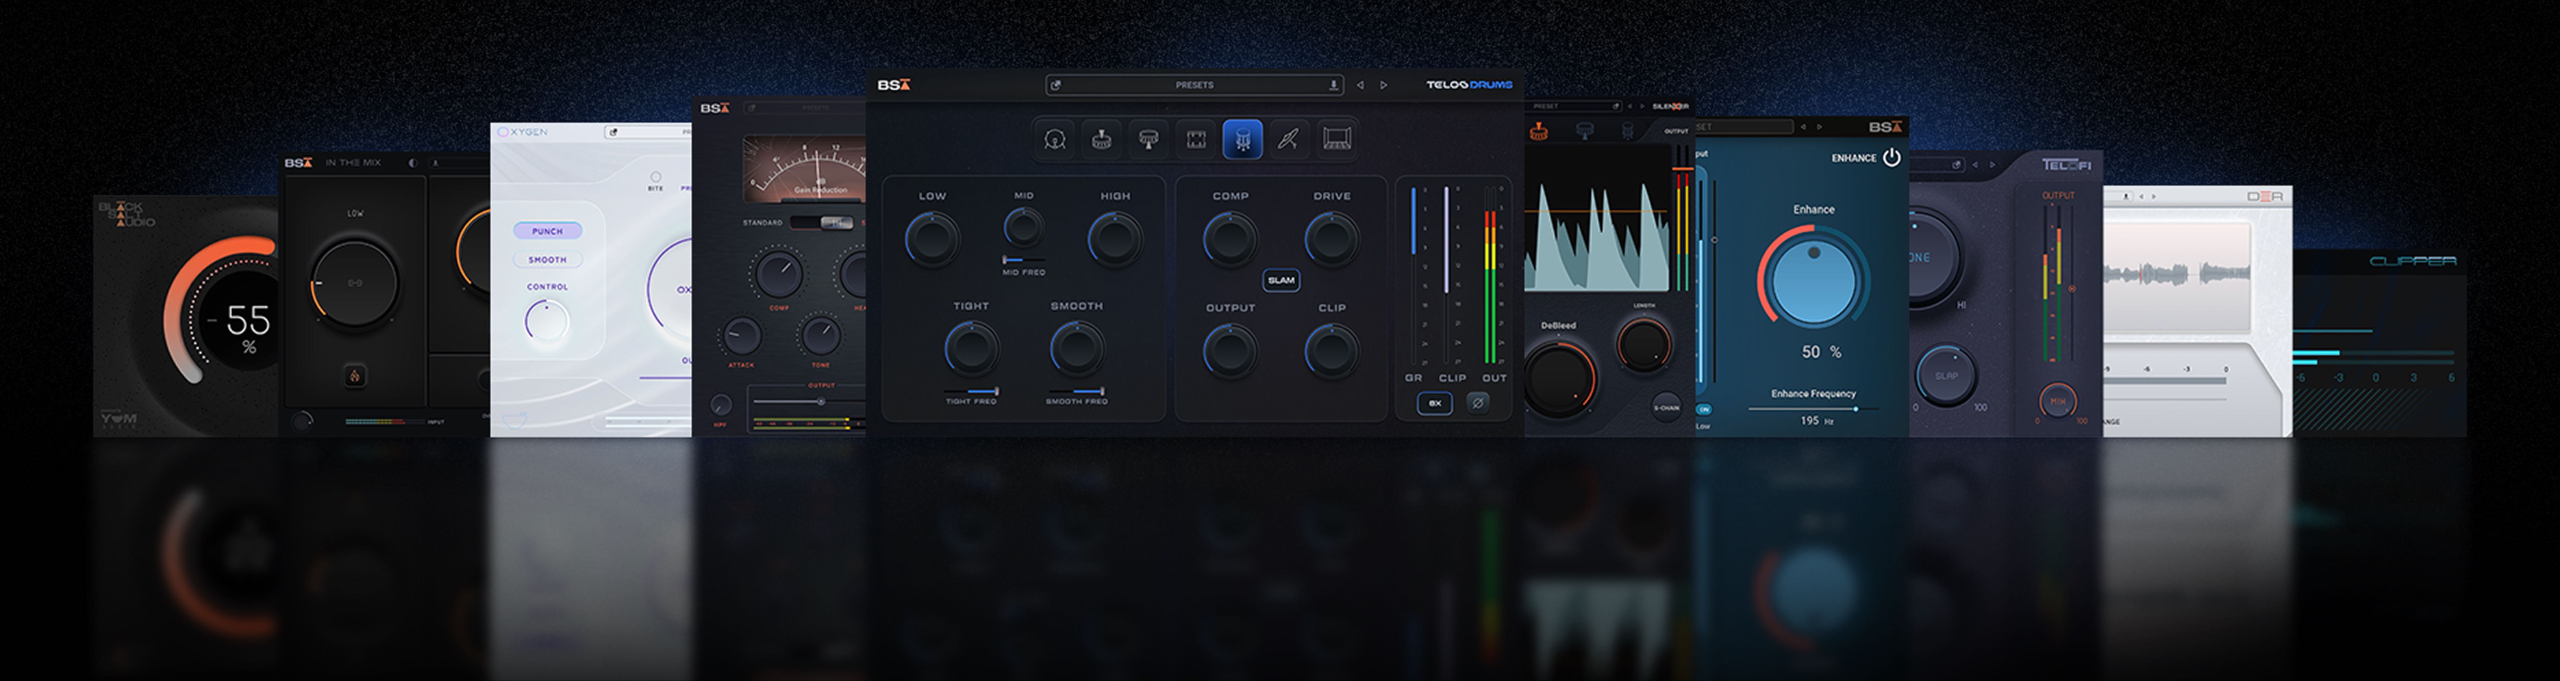
Task: Click the waveform display in the DSR plugin
Action: [2176, 276]
